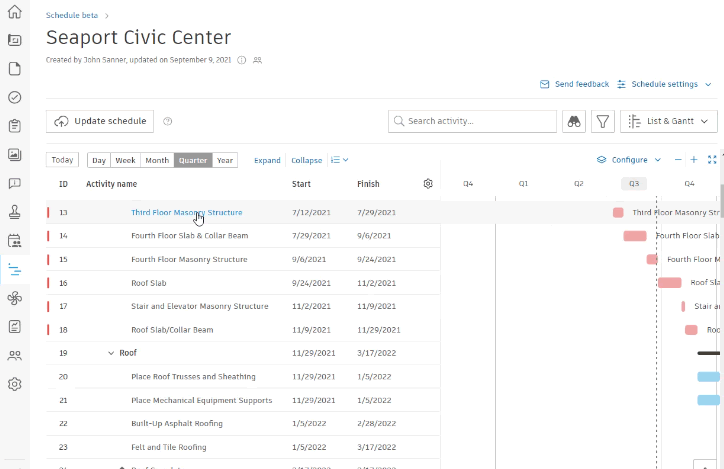This screenshot has height=469, width=724.
Task: Zoom in Gantt with plus icon
Action: (x=694, y=160)
